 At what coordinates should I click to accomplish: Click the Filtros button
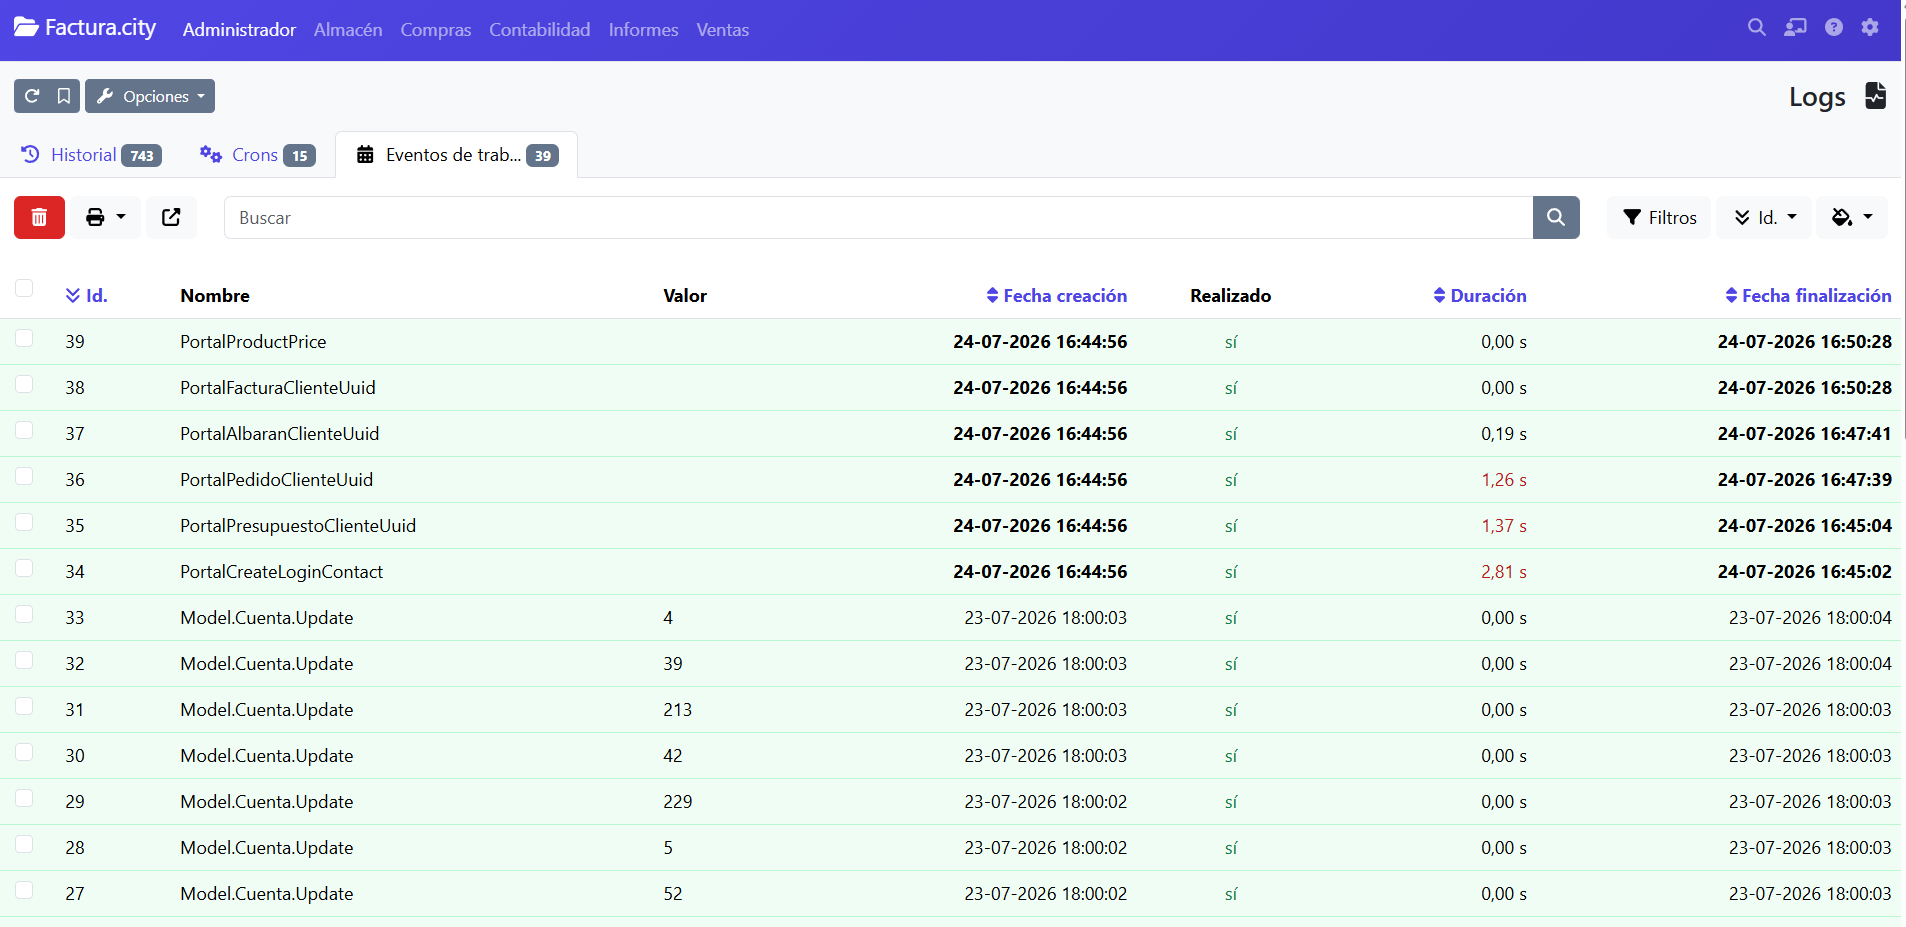click(1660, 217)
